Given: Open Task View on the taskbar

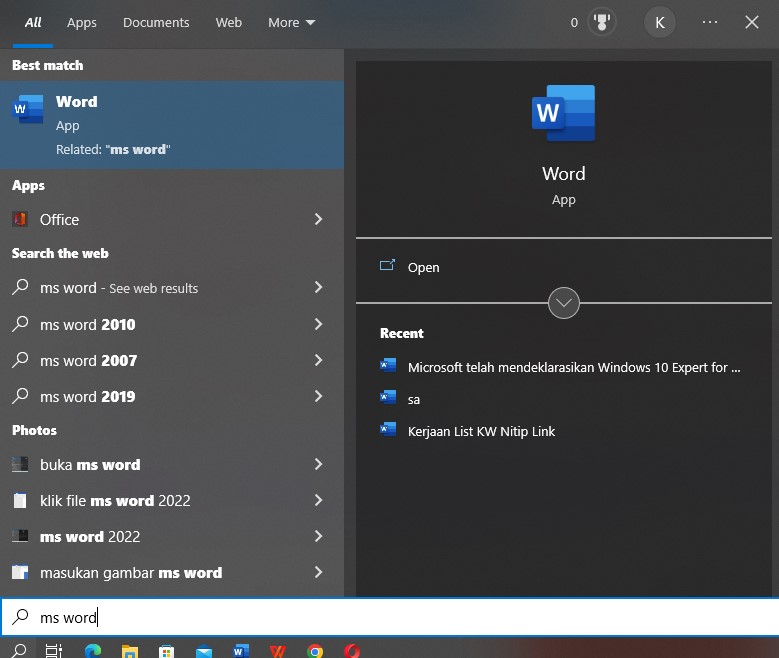Looking at the screenshot, I should coord(54,651).
